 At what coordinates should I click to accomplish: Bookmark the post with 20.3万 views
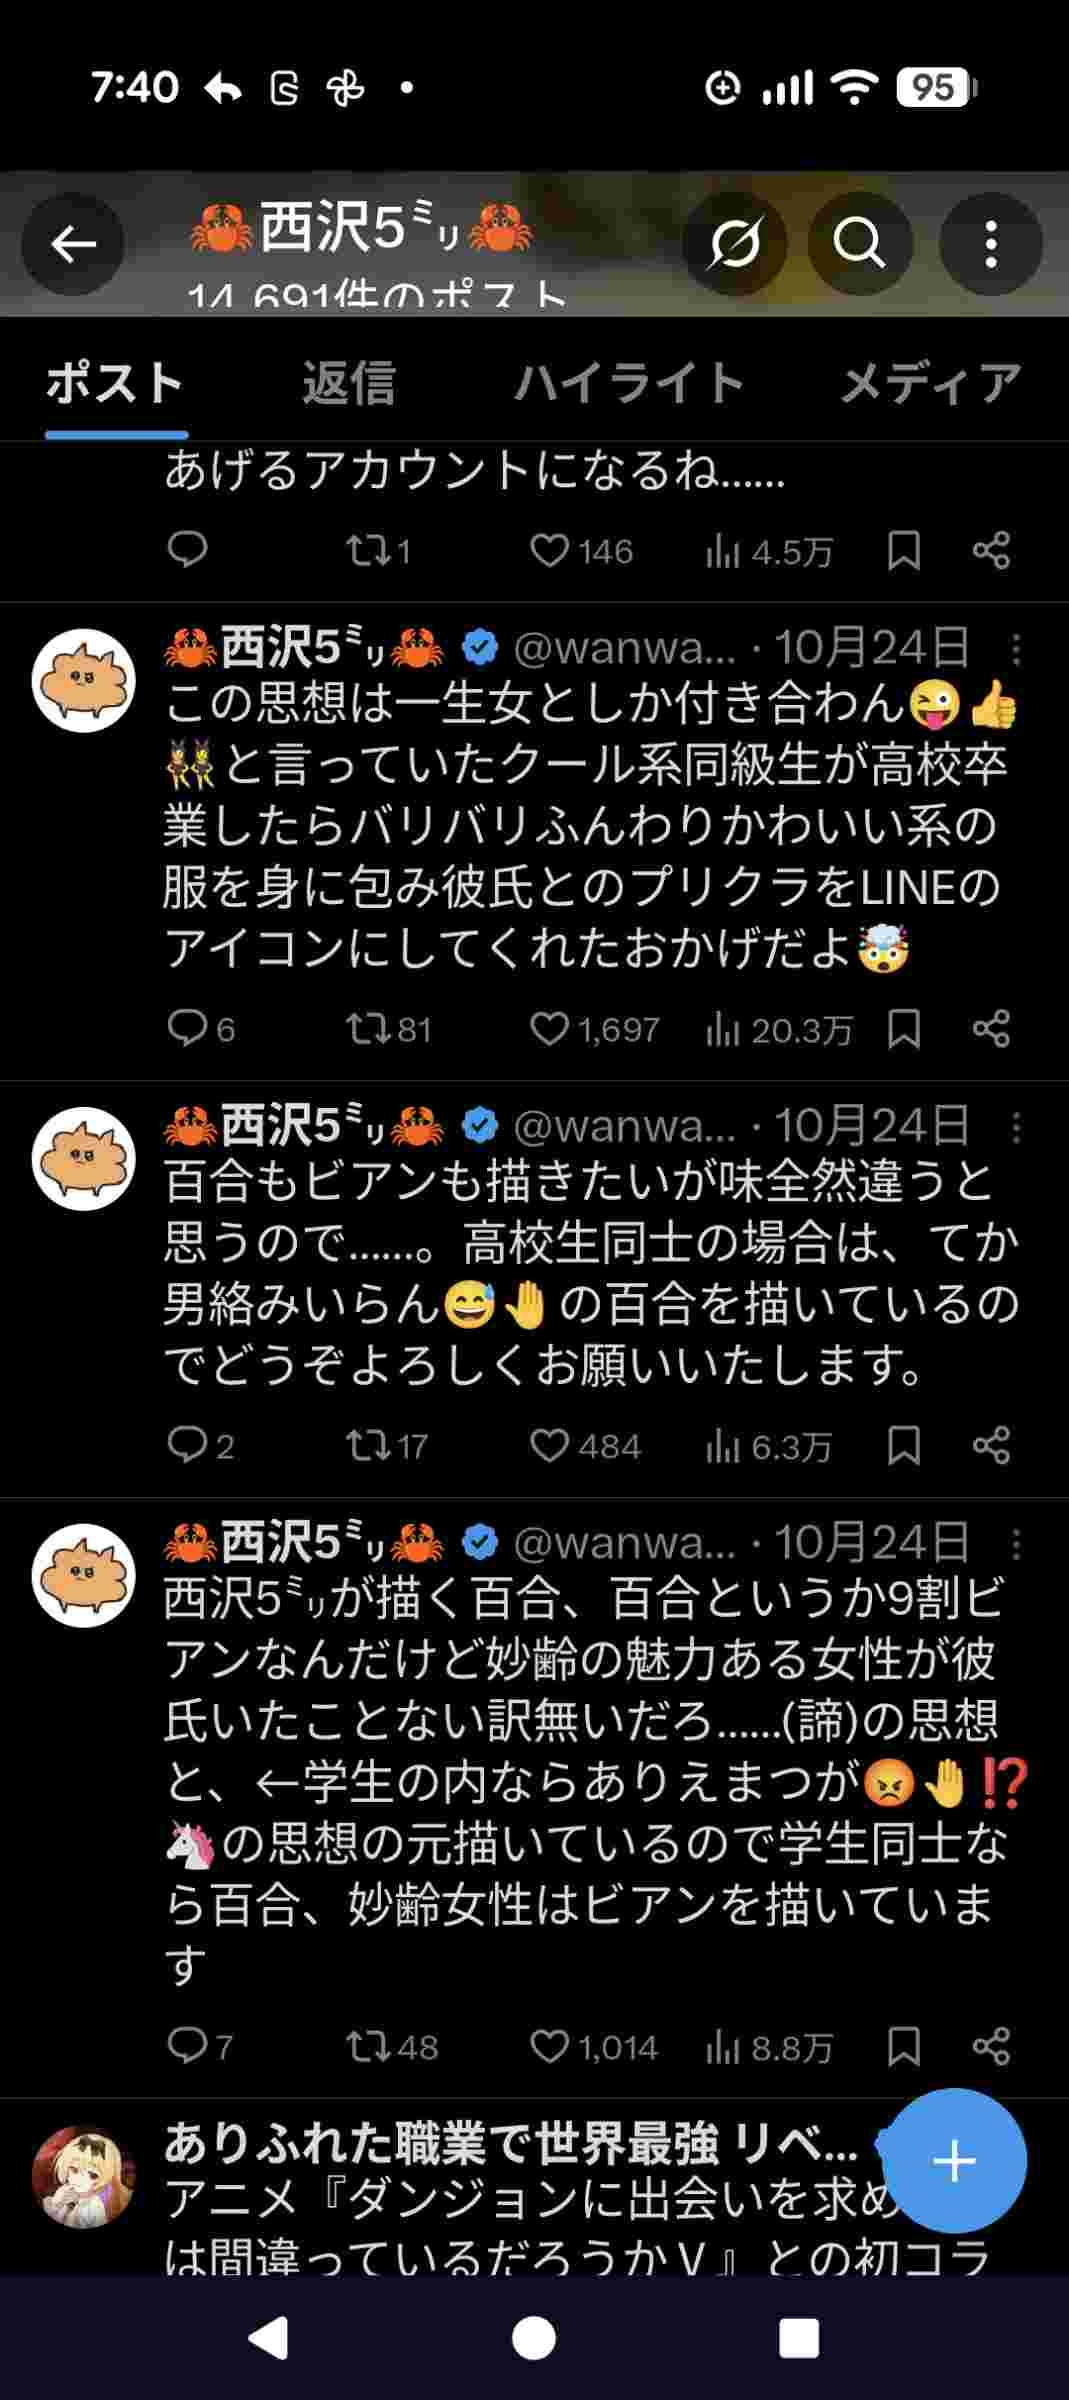[x=904, y=1029]
